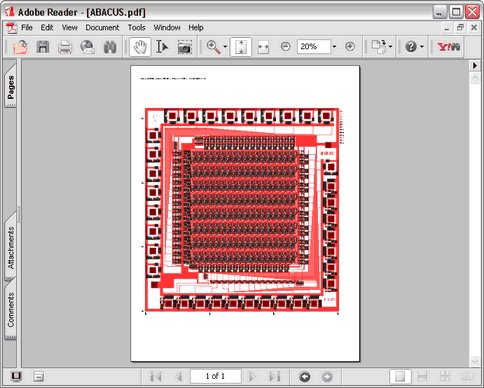
Task: Expand the Zoom tool dropdown arrow
Action: [x=225, y=47]
